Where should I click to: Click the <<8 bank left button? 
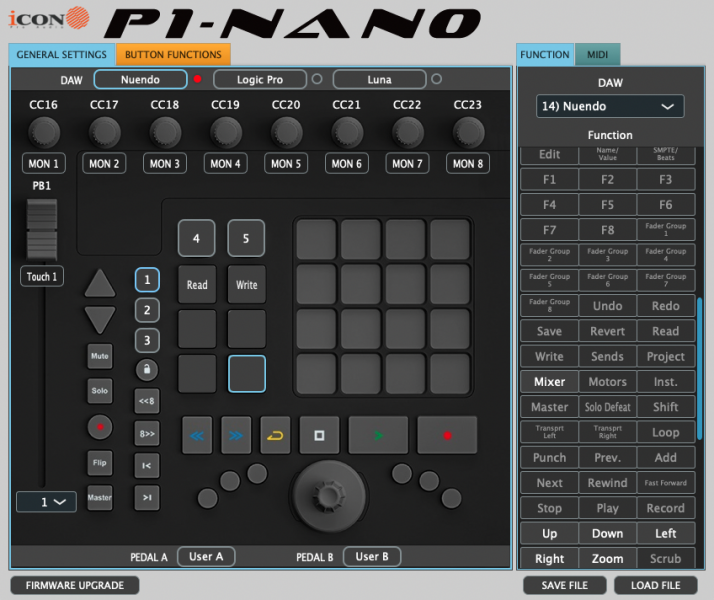click(x=147, y=401)
